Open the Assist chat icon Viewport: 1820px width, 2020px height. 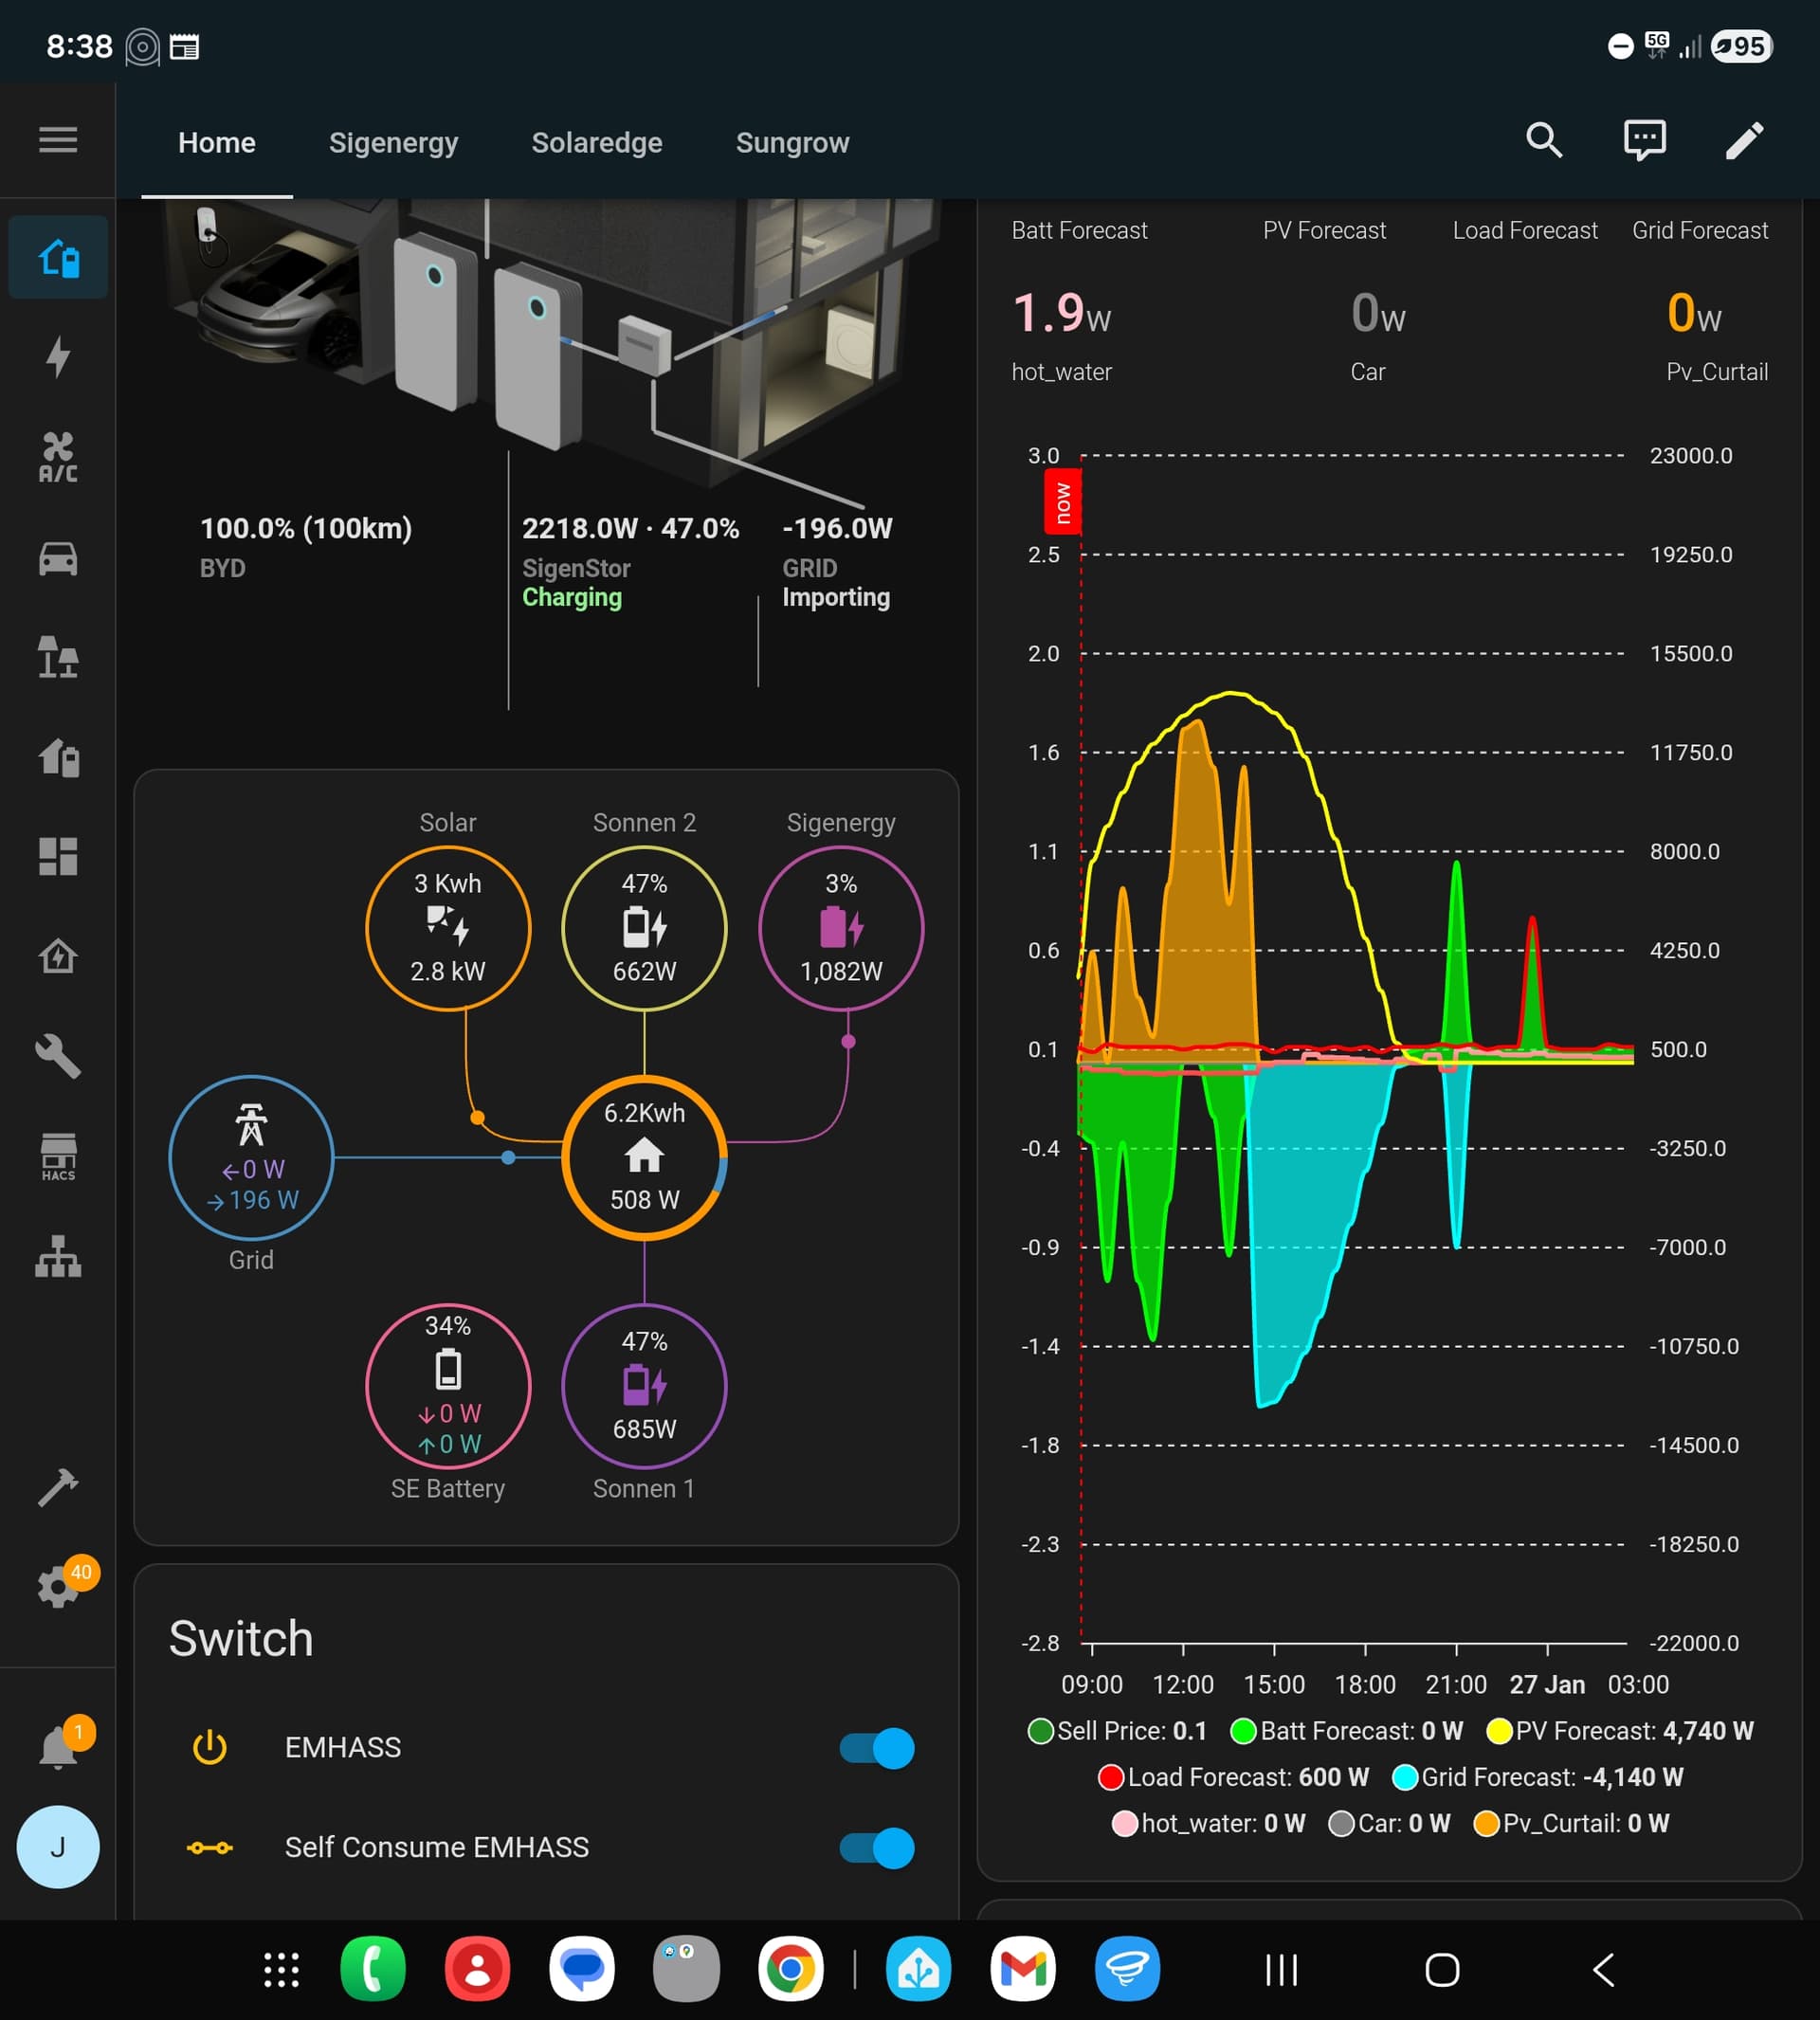click(1644, 140)
